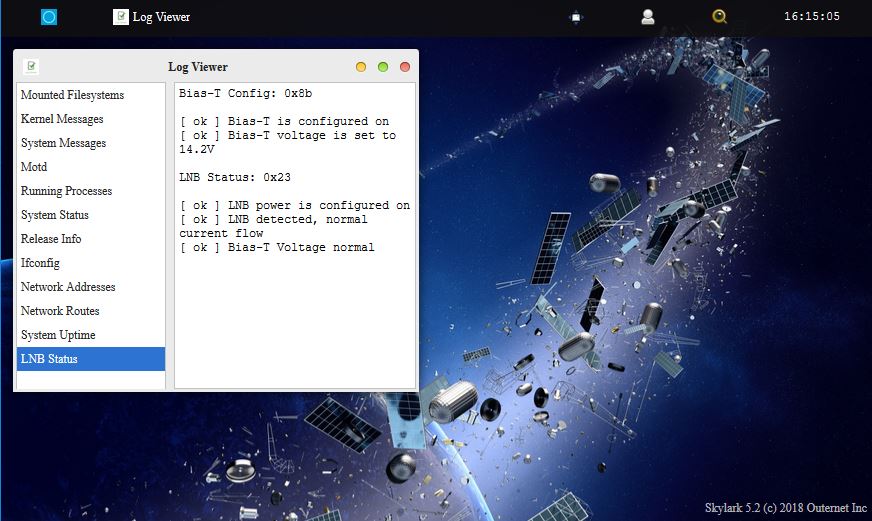Click the 'LNB power is configured on' line
The image size is (872, 521).
(295, 205)
